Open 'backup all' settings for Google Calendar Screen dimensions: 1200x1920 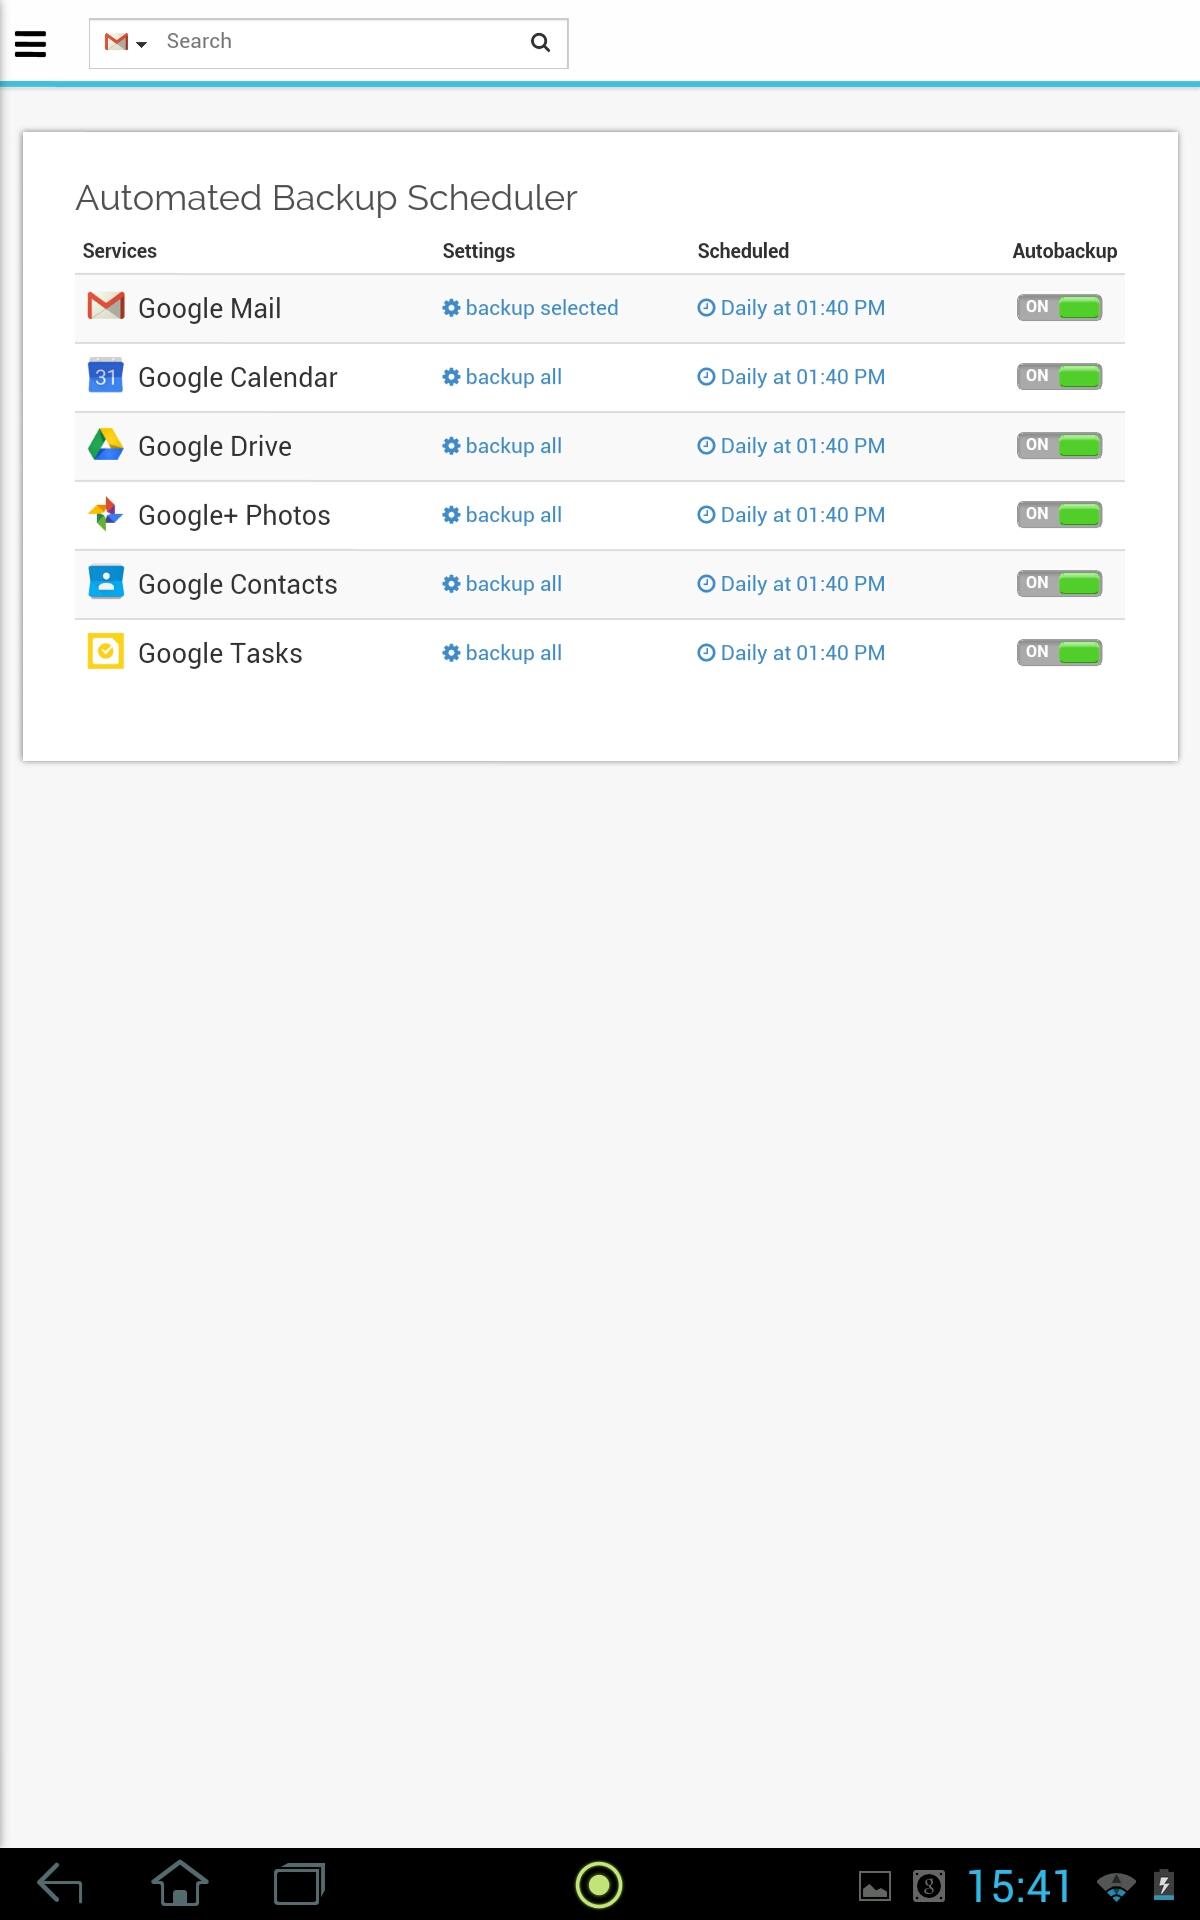pos(502,377)
